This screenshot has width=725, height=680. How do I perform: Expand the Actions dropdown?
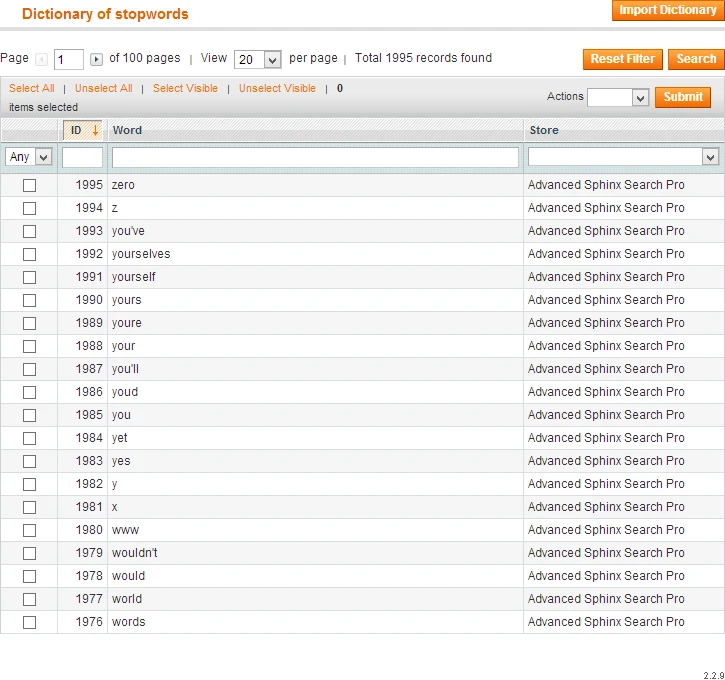click(618, 97)
